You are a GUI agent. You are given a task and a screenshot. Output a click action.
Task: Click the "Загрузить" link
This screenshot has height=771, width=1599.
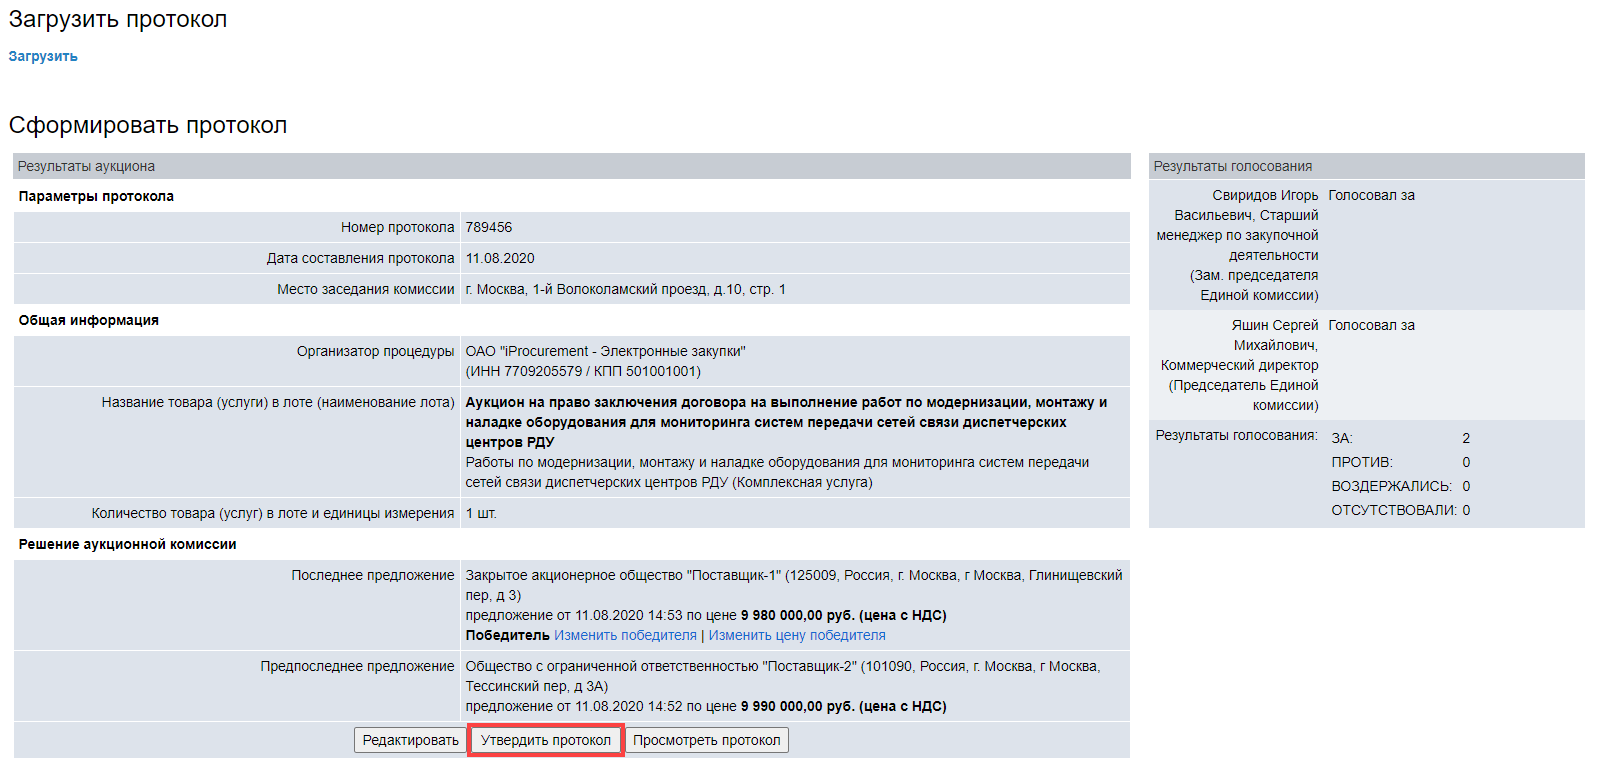43,57
